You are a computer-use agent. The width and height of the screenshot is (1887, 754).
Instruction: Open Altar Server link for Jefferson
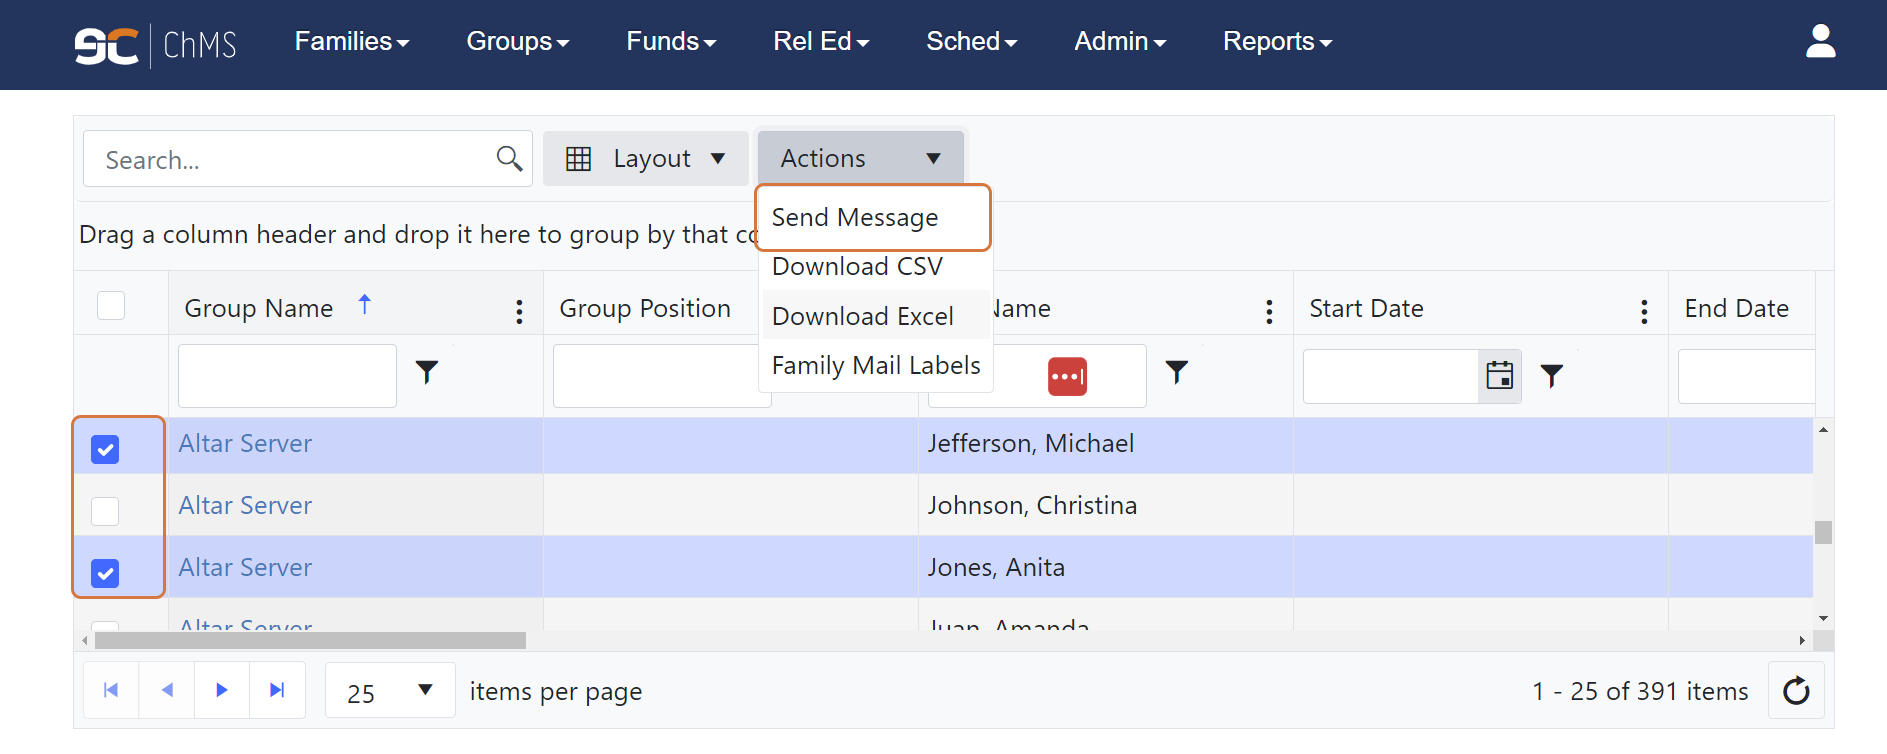pyautogui.click(x=245, y=443)
